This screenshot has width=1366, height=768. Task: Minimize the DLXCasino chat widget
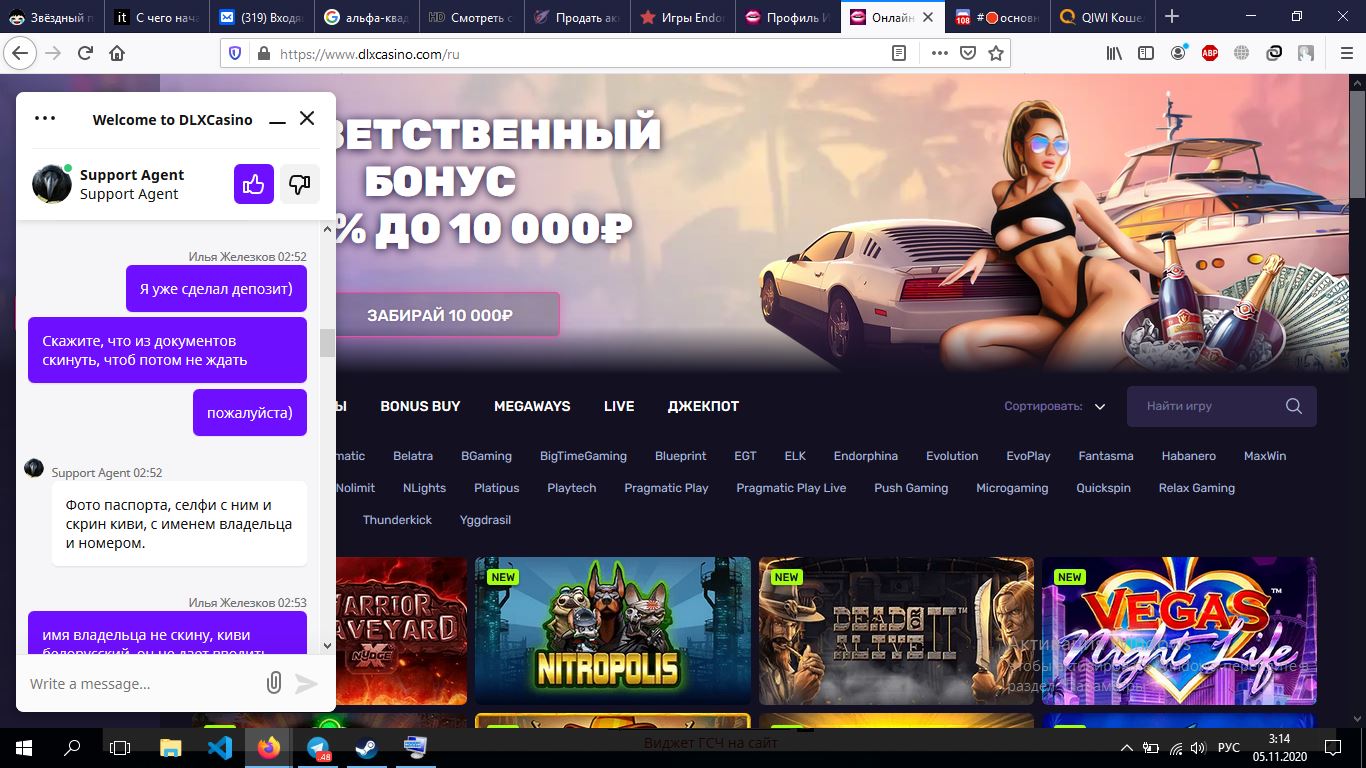[x=276, y=120]
